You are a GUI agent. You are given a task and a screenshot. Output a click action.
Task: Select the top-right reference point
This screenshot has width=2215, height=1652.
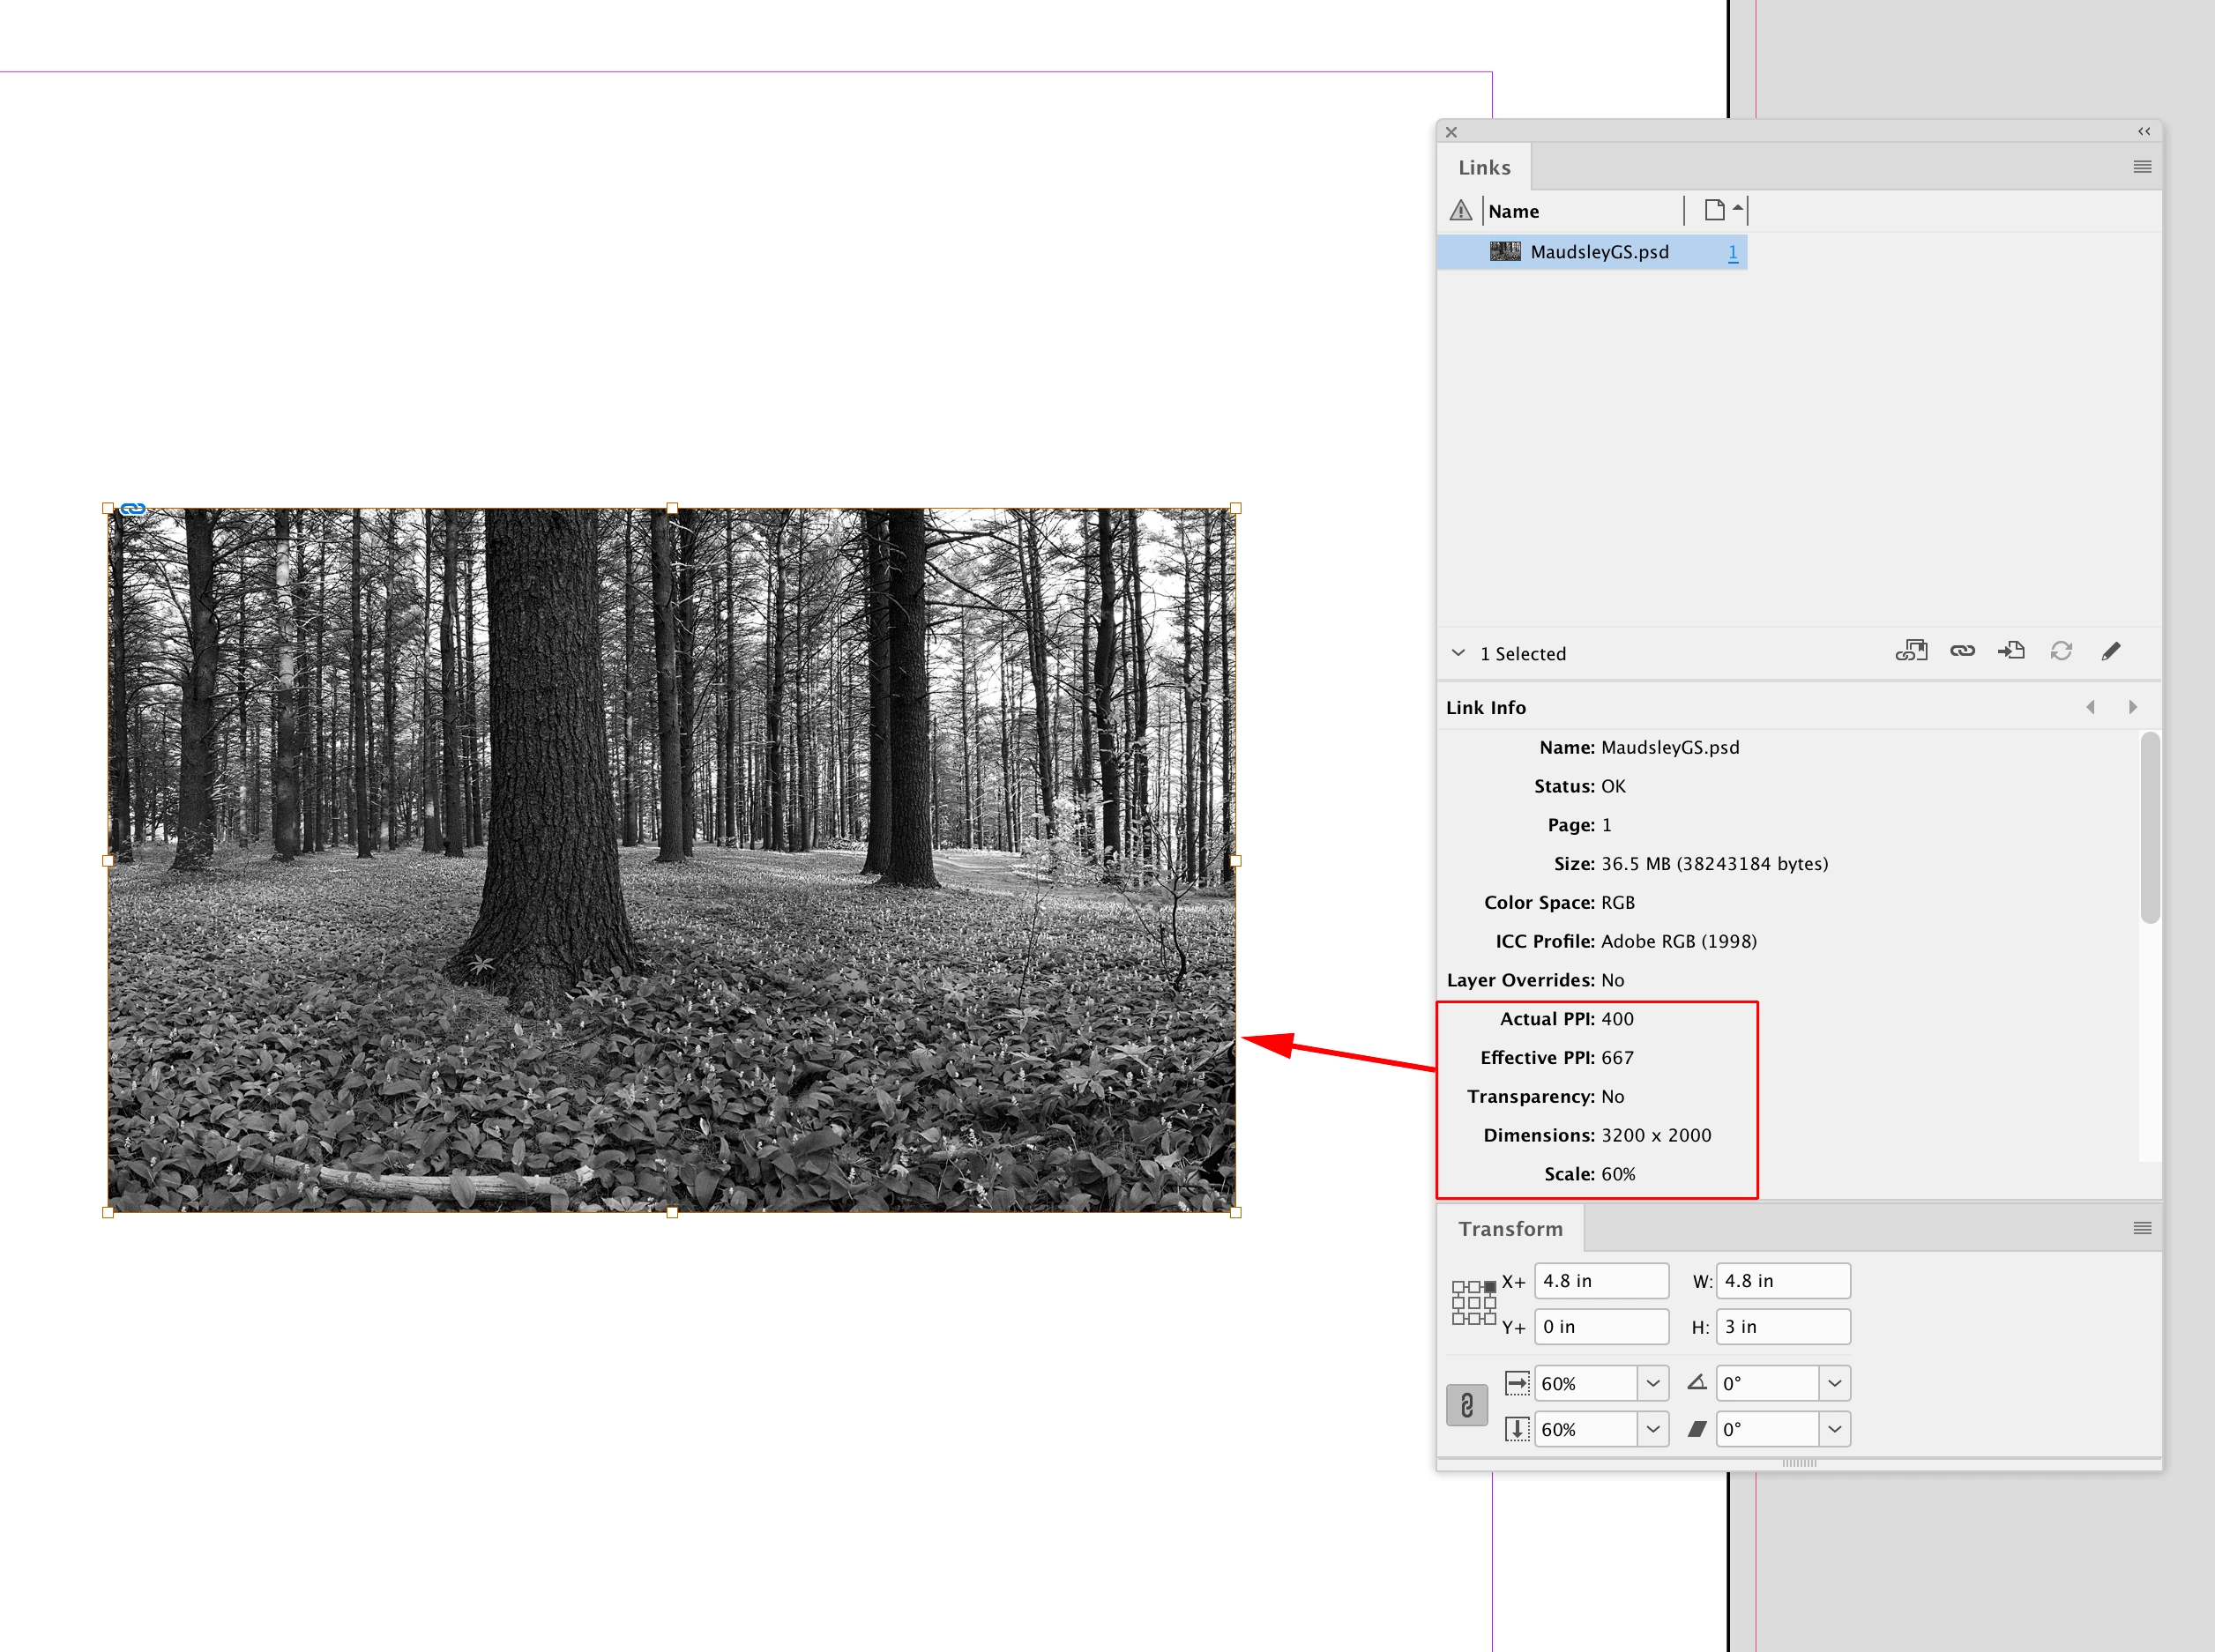(1490, 1287)
